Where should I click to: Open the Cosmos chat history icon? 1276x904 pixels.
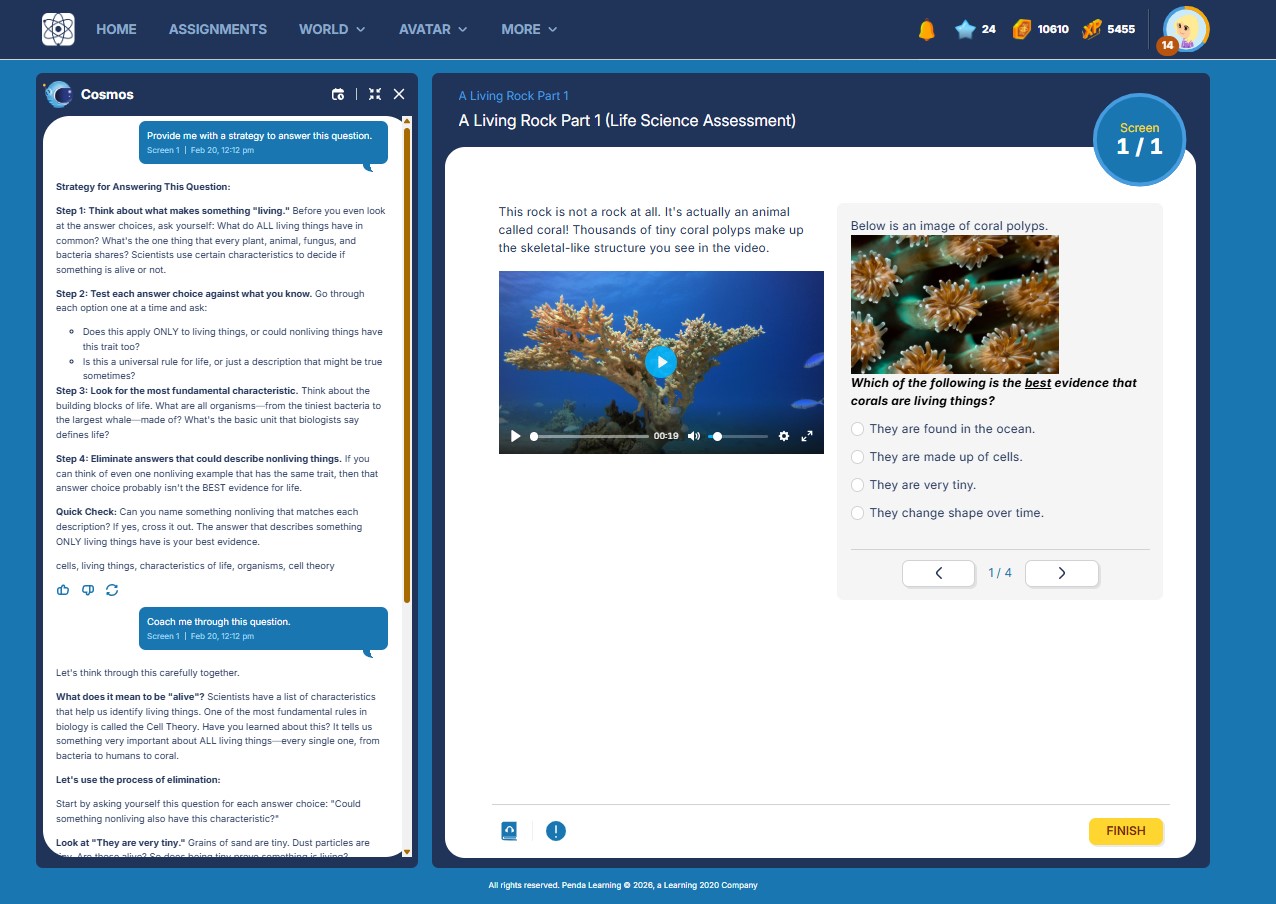coord(338,94)
